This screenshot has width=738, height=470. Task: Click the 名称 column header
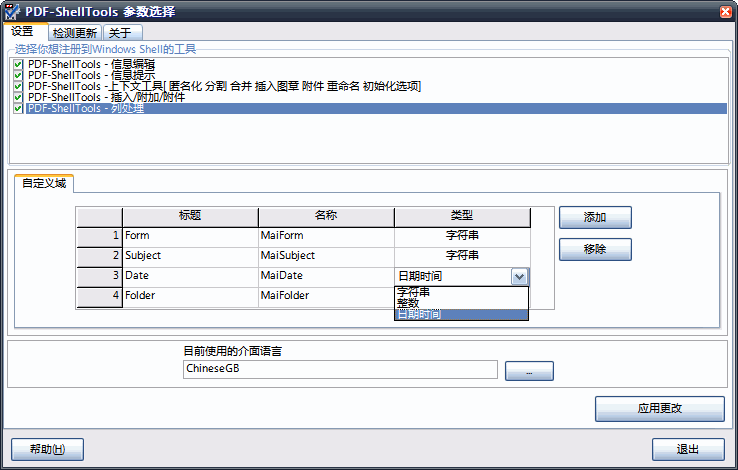point(326,215)
